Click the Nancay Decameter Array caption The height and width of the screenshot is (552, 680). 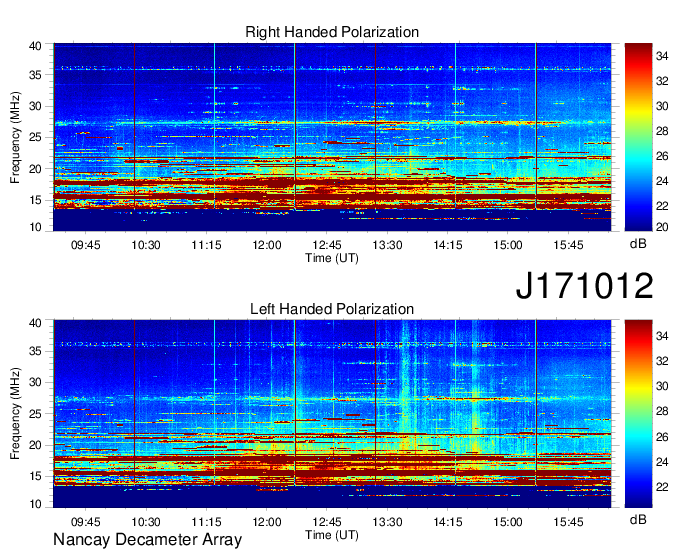click(x=147, y=540)
